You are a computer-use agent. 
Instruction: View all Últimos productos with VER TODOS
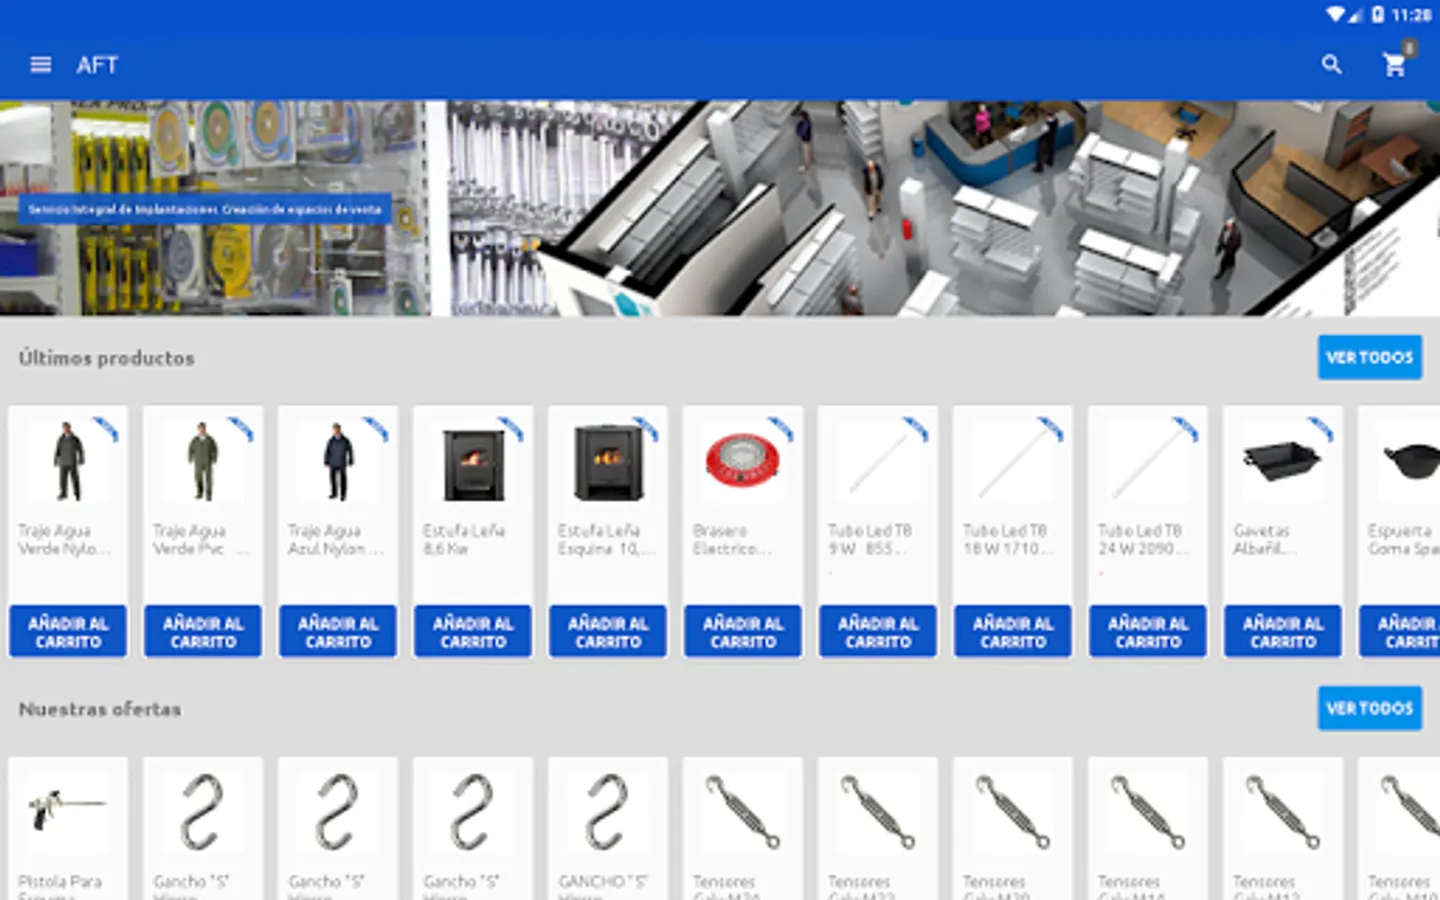pyautogui.click(x=1369, y=357)
